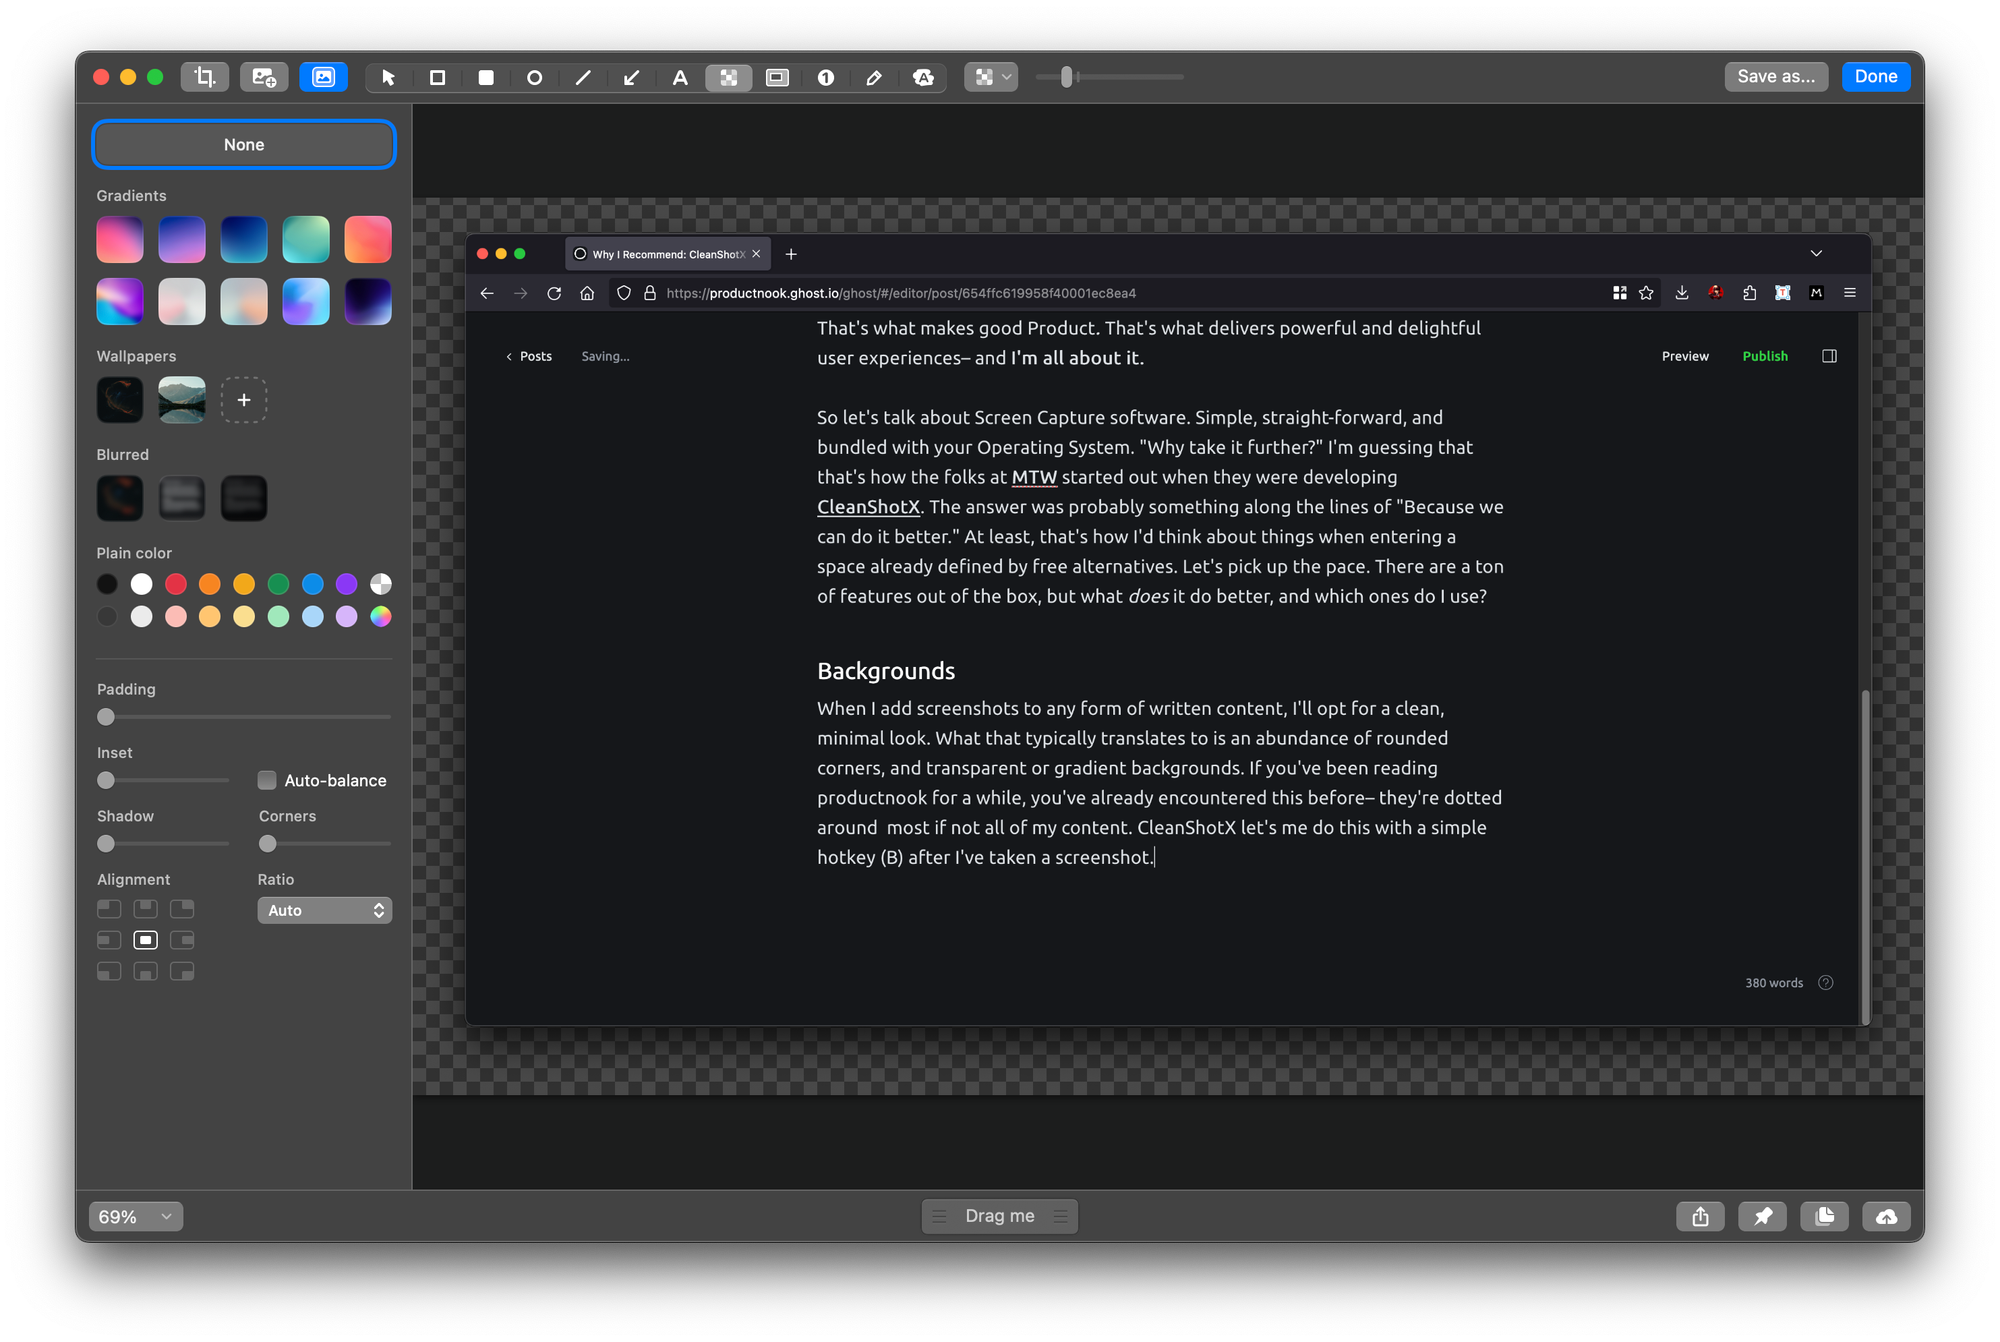The image size is (2000, 1342).
Task: Open the Ratio Auto dropdown
Action: pos(325,910)
